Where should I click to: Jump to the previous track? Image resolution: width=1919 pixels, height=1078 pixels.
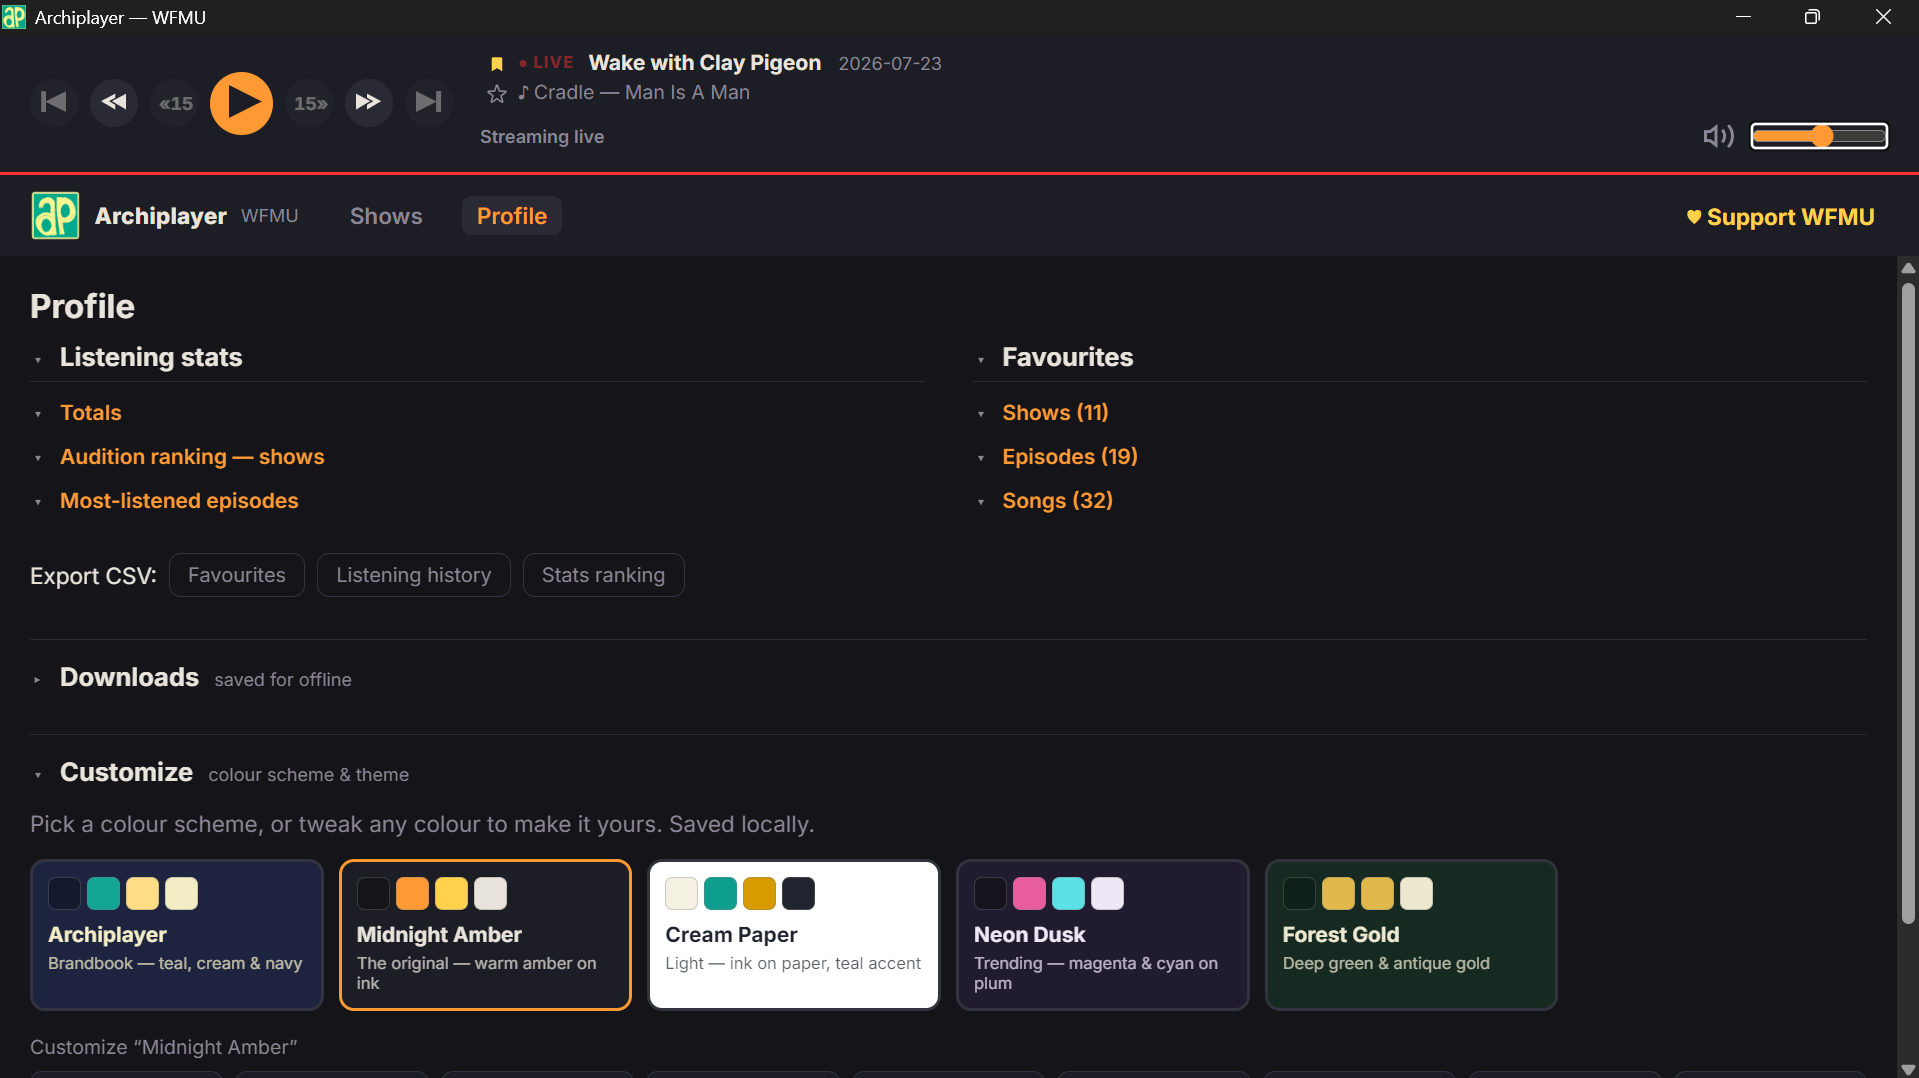pos(53,102)
